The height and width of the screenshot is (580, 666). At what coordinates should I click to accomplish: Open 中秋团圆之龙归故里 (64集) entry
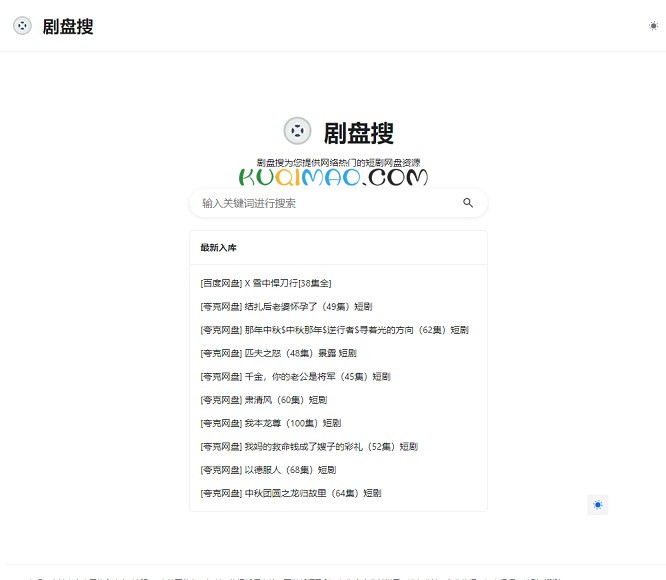click(x=291, y=493)
